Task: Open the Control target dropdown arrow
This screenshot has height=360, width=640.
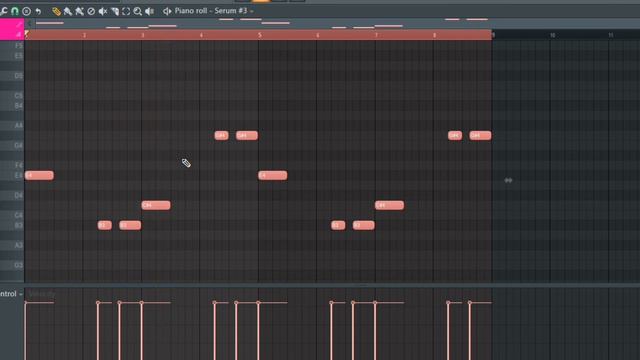Action: (20, 294)
